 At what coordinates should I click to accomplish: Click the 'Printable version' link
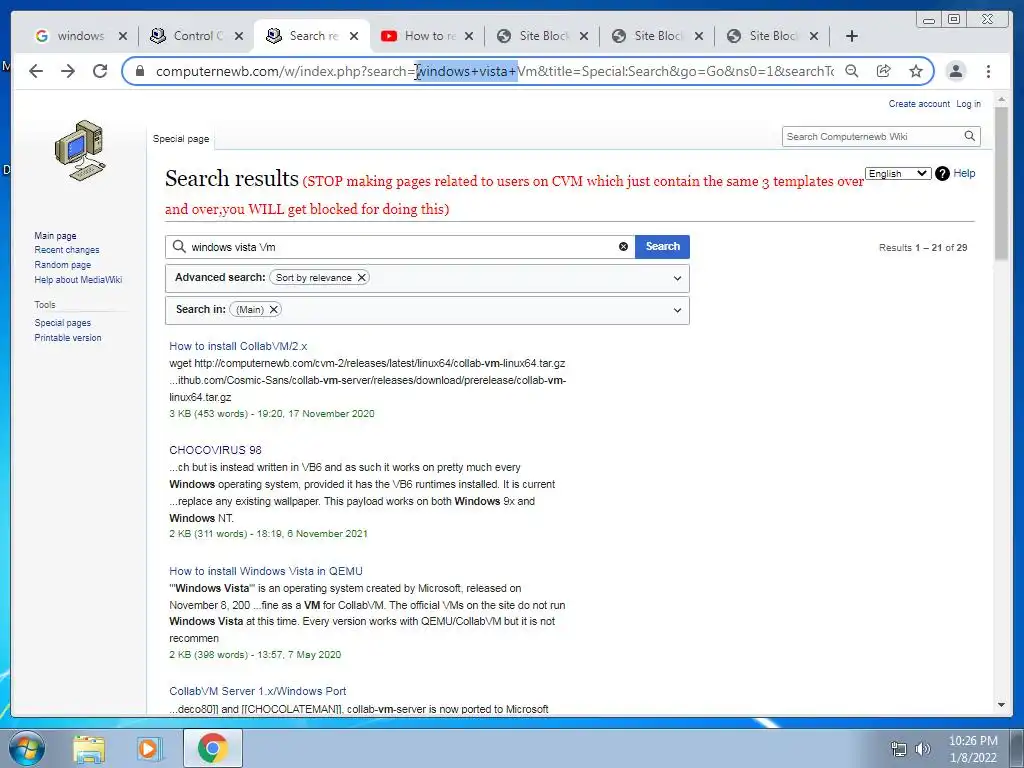(x=68, y=338)
